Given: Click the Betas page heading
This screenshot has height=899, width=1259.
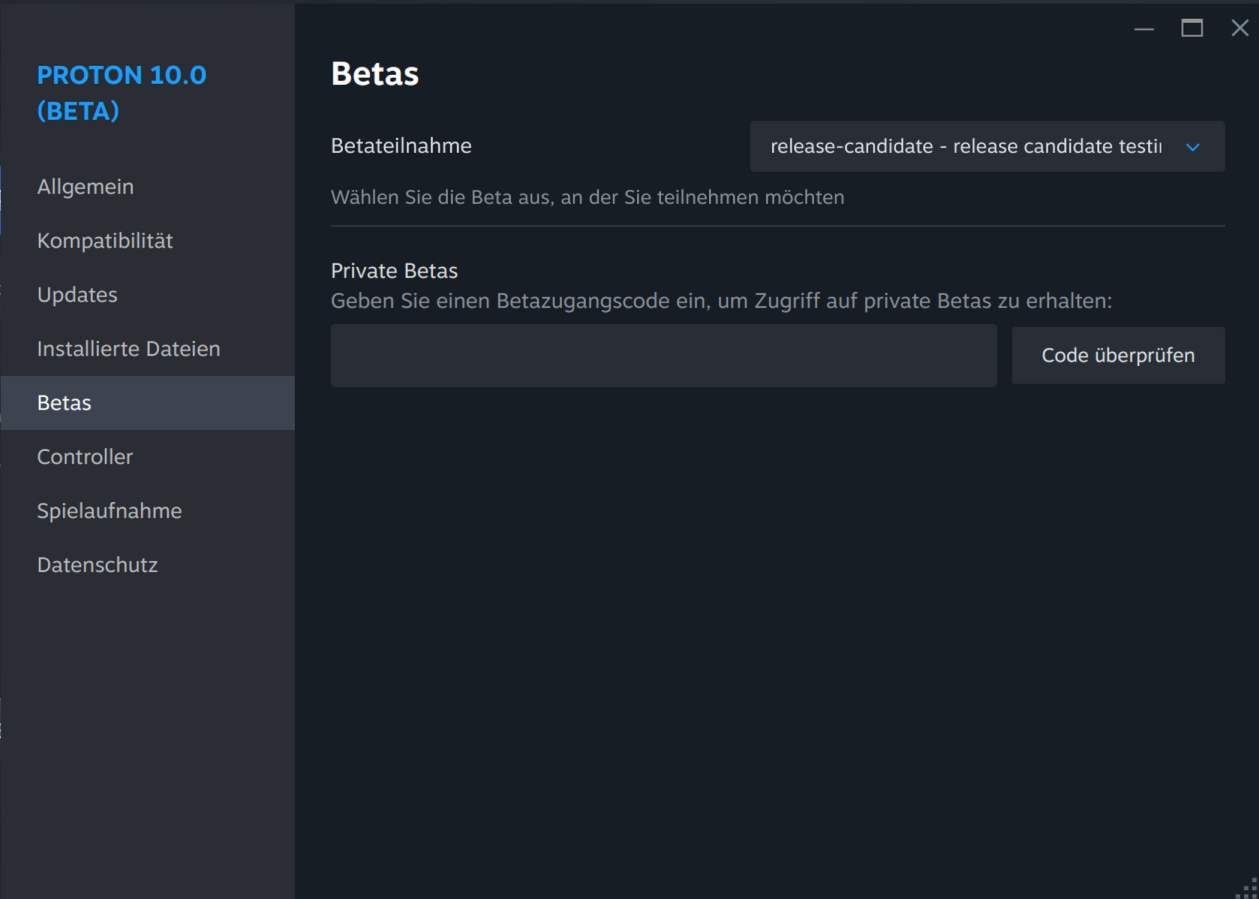Looking at the screenshot, I should click(375, 74).
